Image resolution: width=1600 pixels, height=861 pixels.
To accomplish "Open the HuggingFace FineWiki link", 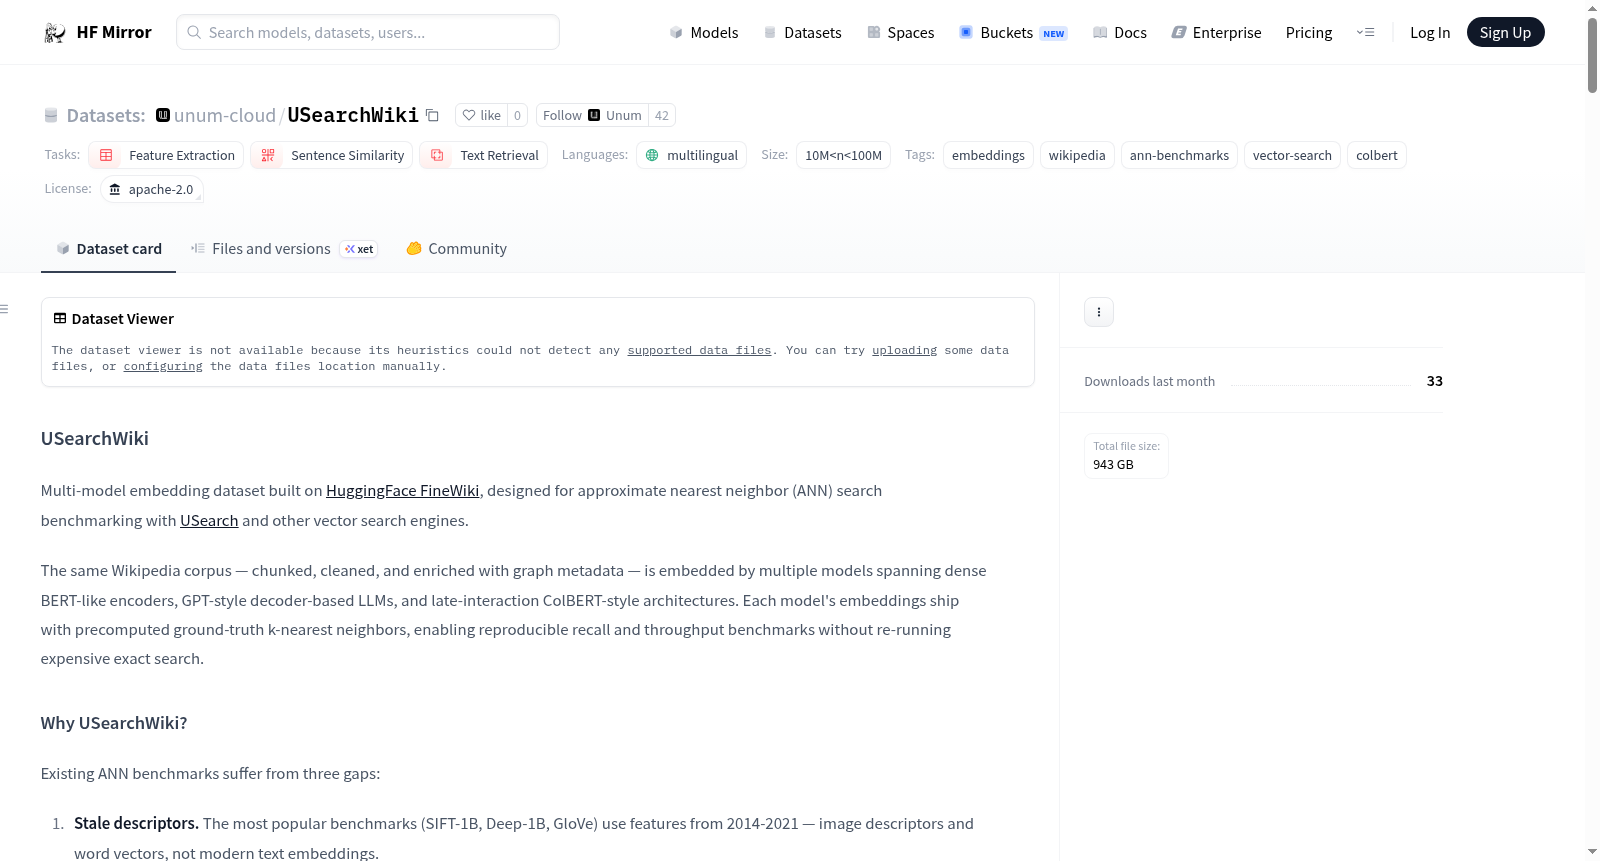I will [402, 491].
